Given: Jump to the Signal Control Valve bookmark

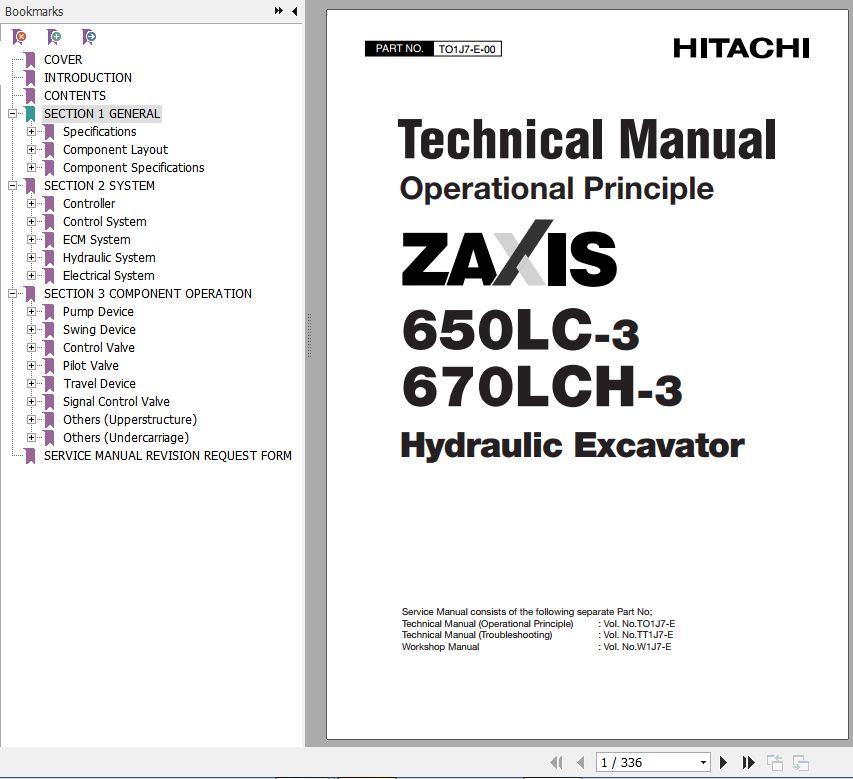Looking at the screenshot, I should [116, 401].
